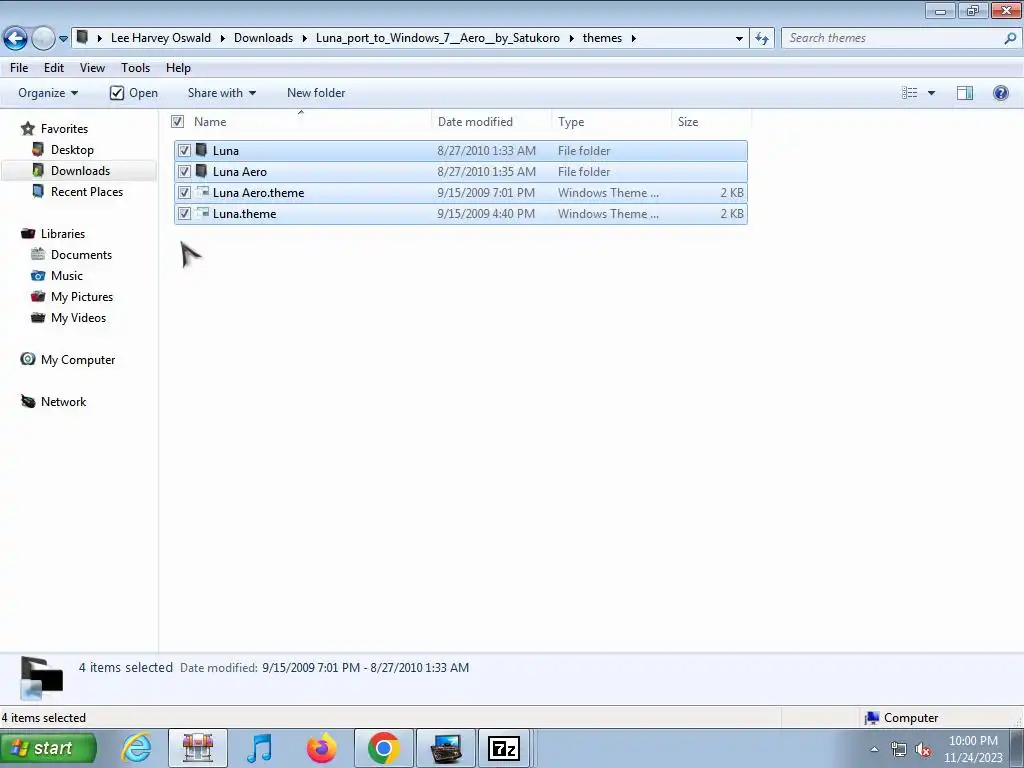Expand the Share with dropdown
Viewport: 1024px width, 768px height.
tap(221, 93)
